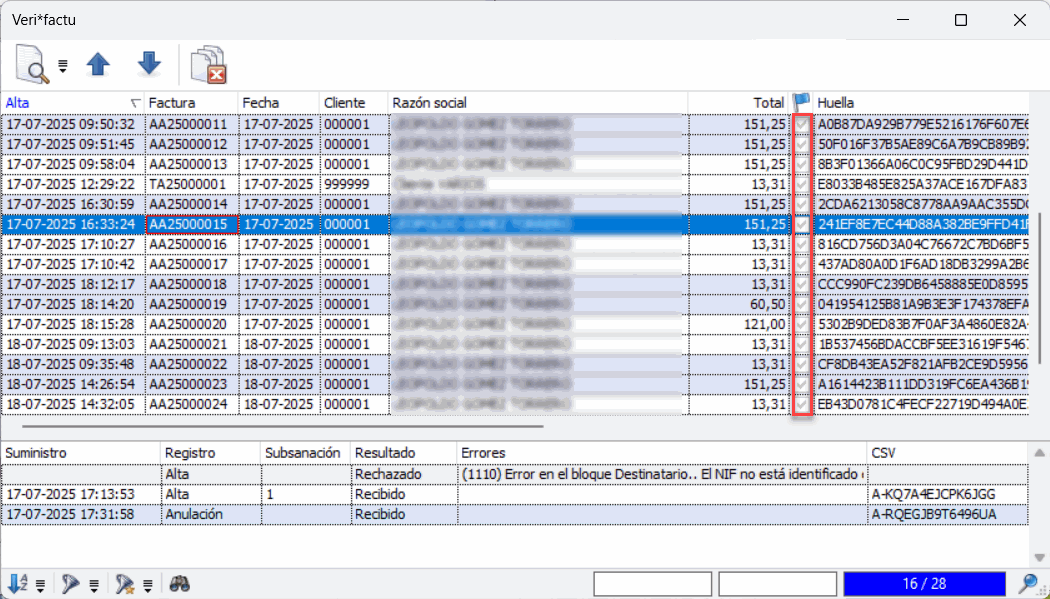This screenshot has width=1050, height=599.
Task: Toggle flag checkbox for invoice AA25000017
Action: [802, 264]
